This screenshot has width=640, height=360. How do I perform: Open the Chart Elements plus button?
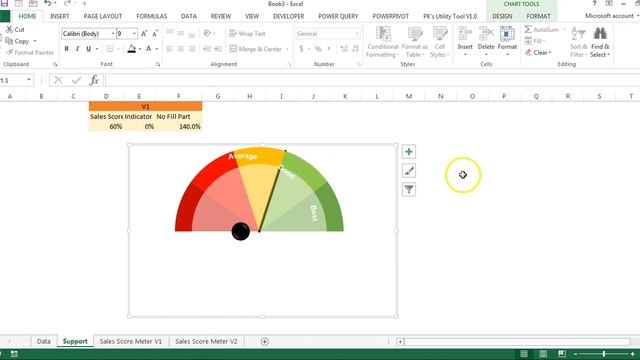coord(409,152)
